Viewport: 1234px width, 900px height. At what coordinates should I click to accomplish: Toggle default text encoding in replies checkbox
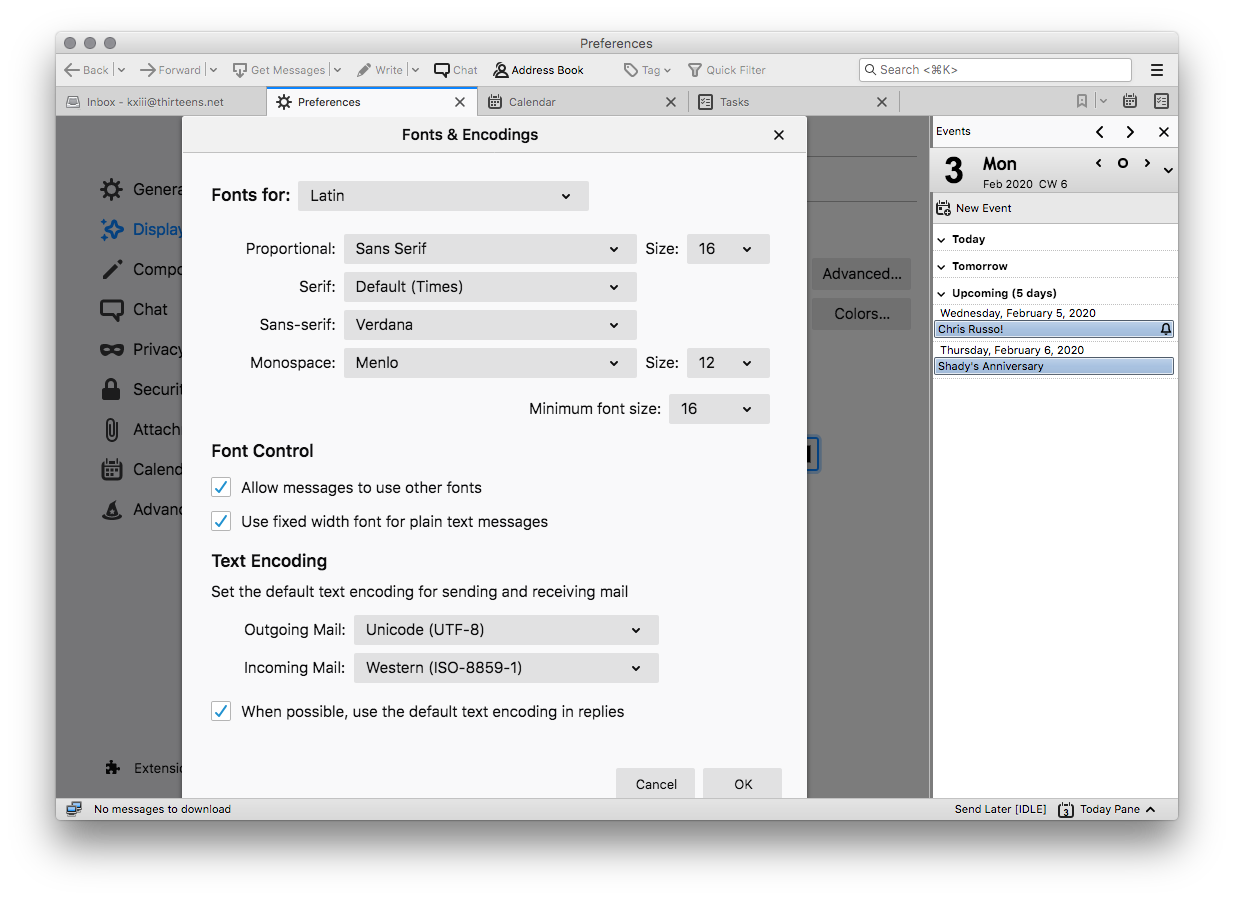point(221,711)
